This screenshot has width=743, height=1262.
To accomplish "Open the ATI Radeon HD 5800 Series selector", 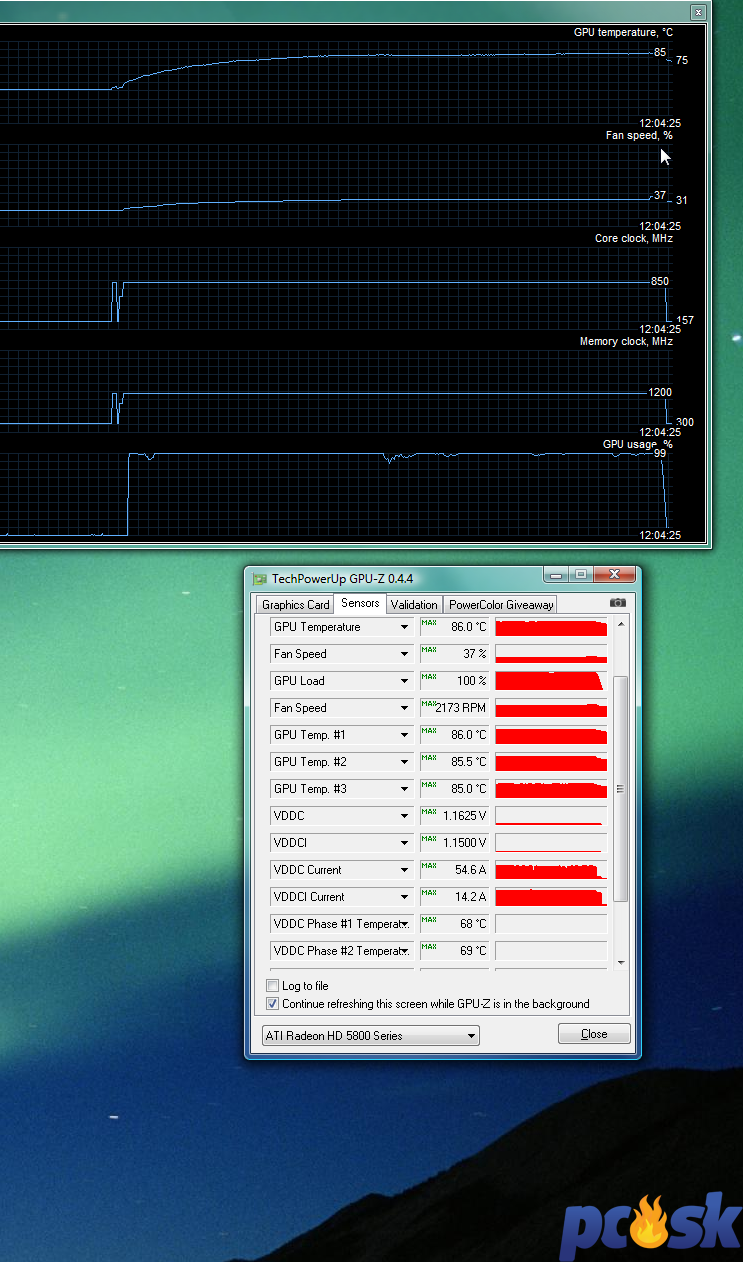I will tap(370, 1036).
